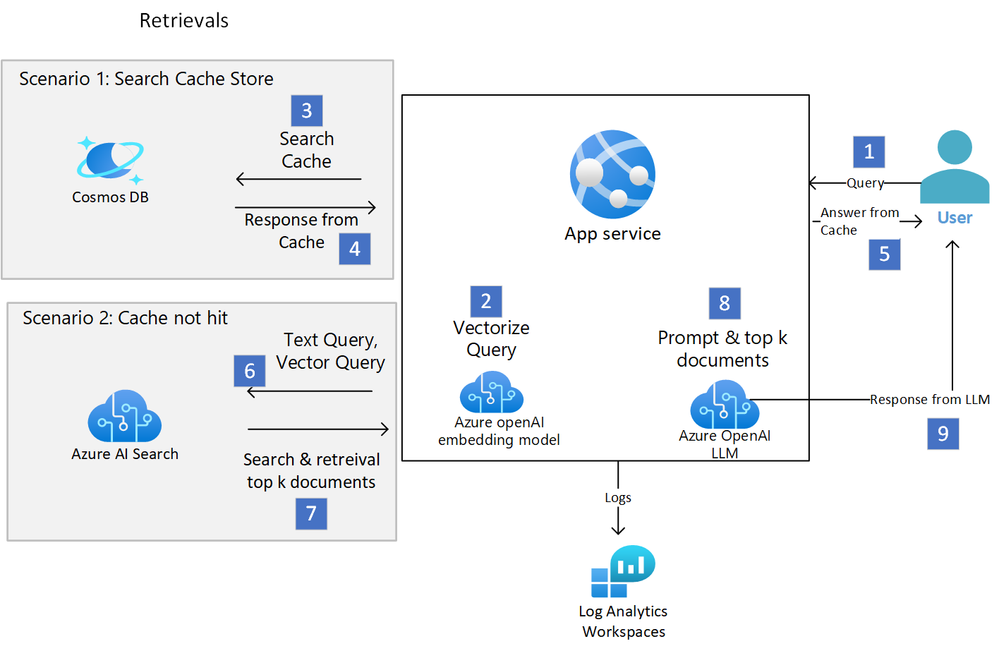This screenshot has width=999, height=650.
Task: Click the 'Search Cache' label
Action: point(306,150)
